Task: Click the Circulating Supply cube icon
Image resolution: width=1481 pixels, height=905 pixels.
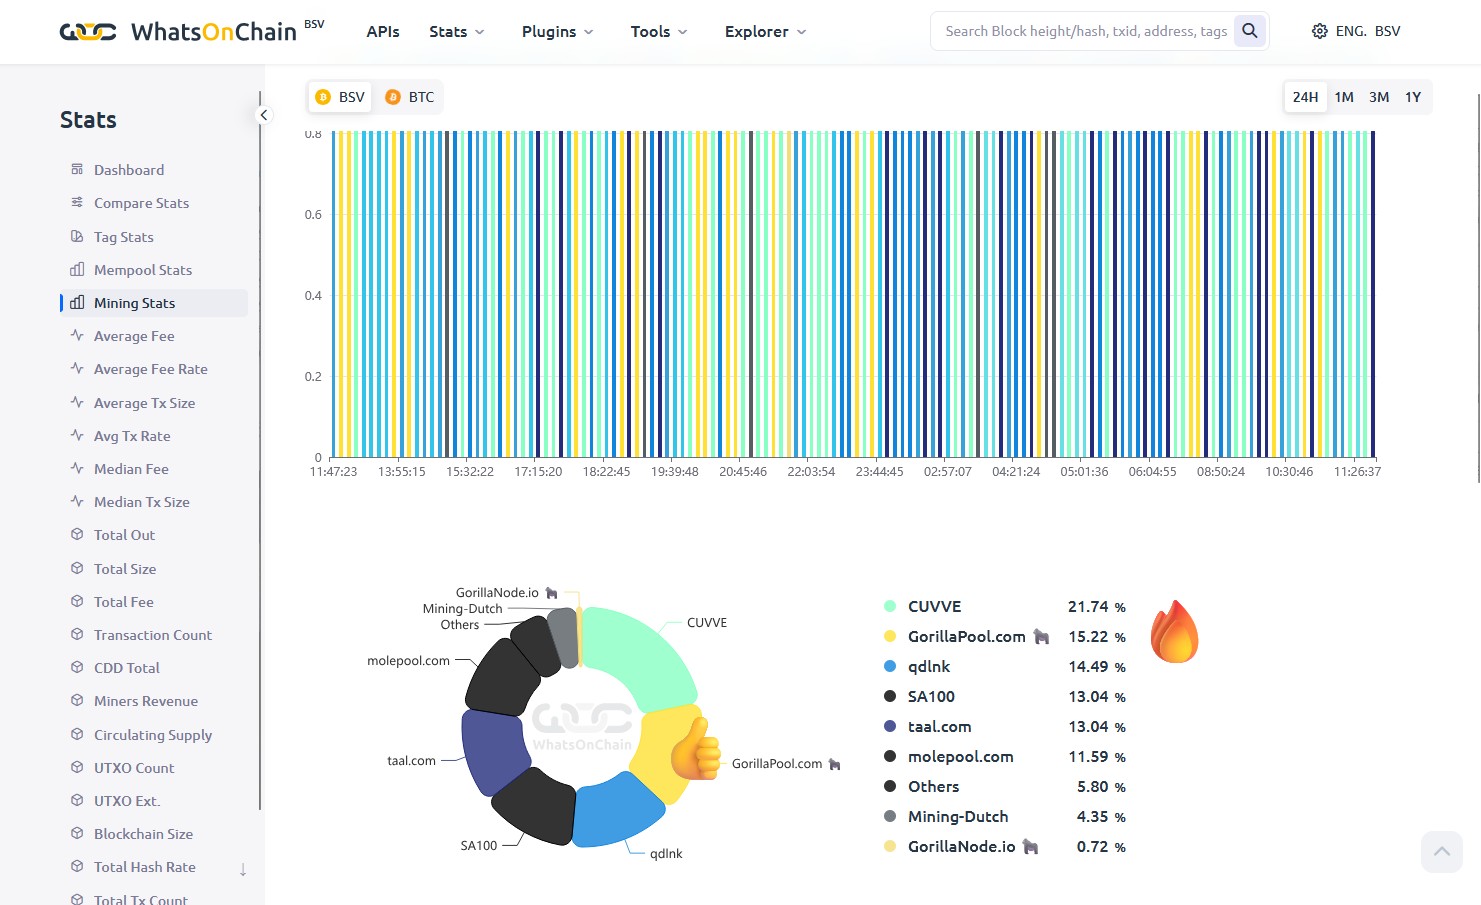Action: click(x=77, y=735)
